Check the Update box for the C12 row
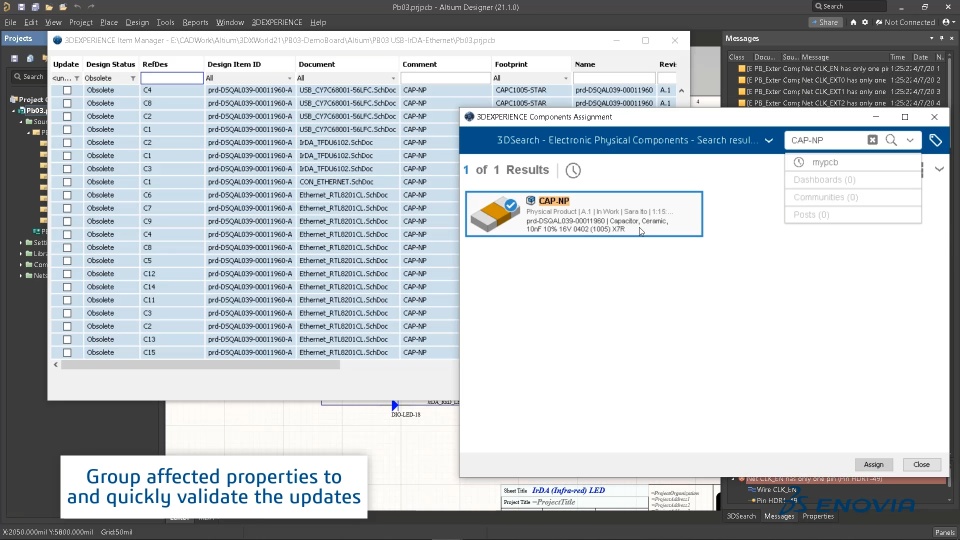The width and height of the screenshot is (960, 540). pyautogui.click(x=67, y=274)
